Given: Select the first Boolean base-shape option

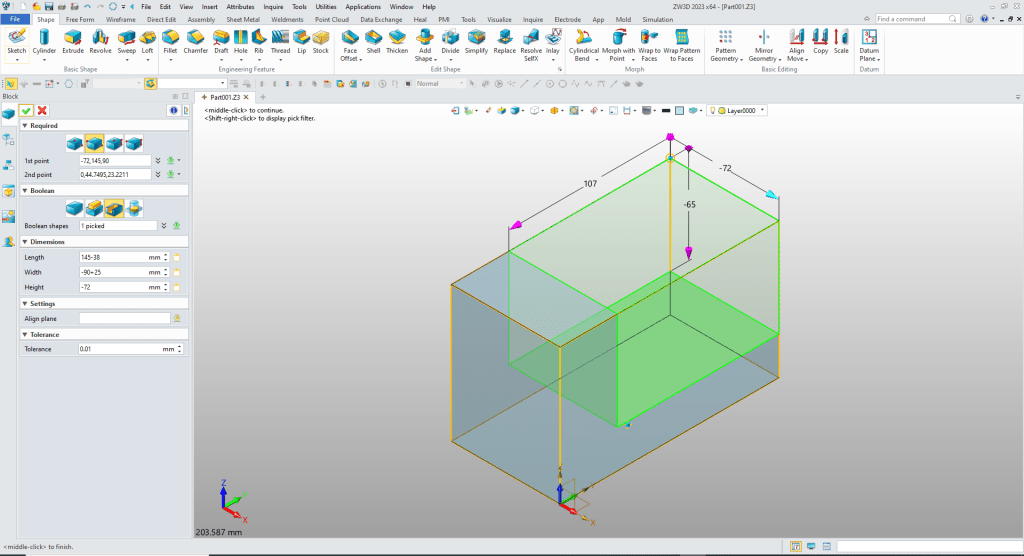Looking at the screenshot, I should [74, 208].
